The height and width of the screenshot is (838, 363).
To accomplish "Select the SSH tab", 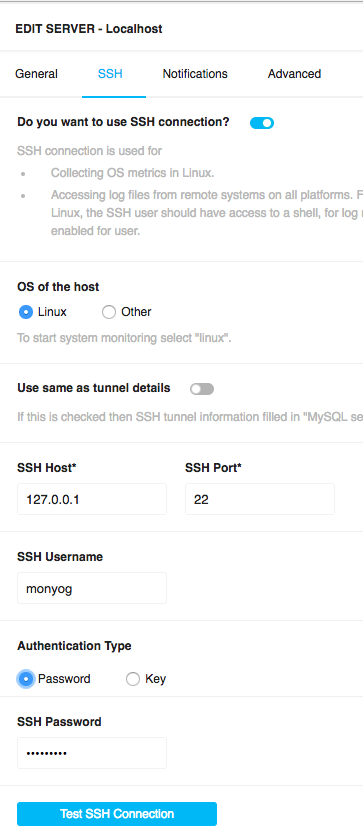I will point(110,74).
